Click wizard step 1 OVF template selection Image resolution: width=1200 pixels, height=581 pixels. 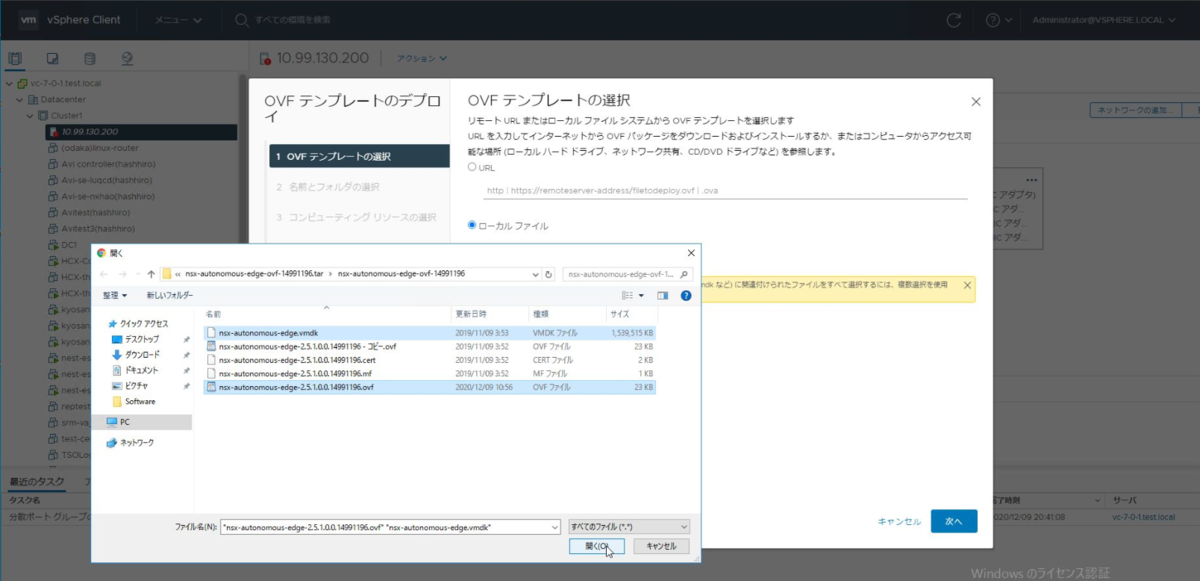coord(358,157)
